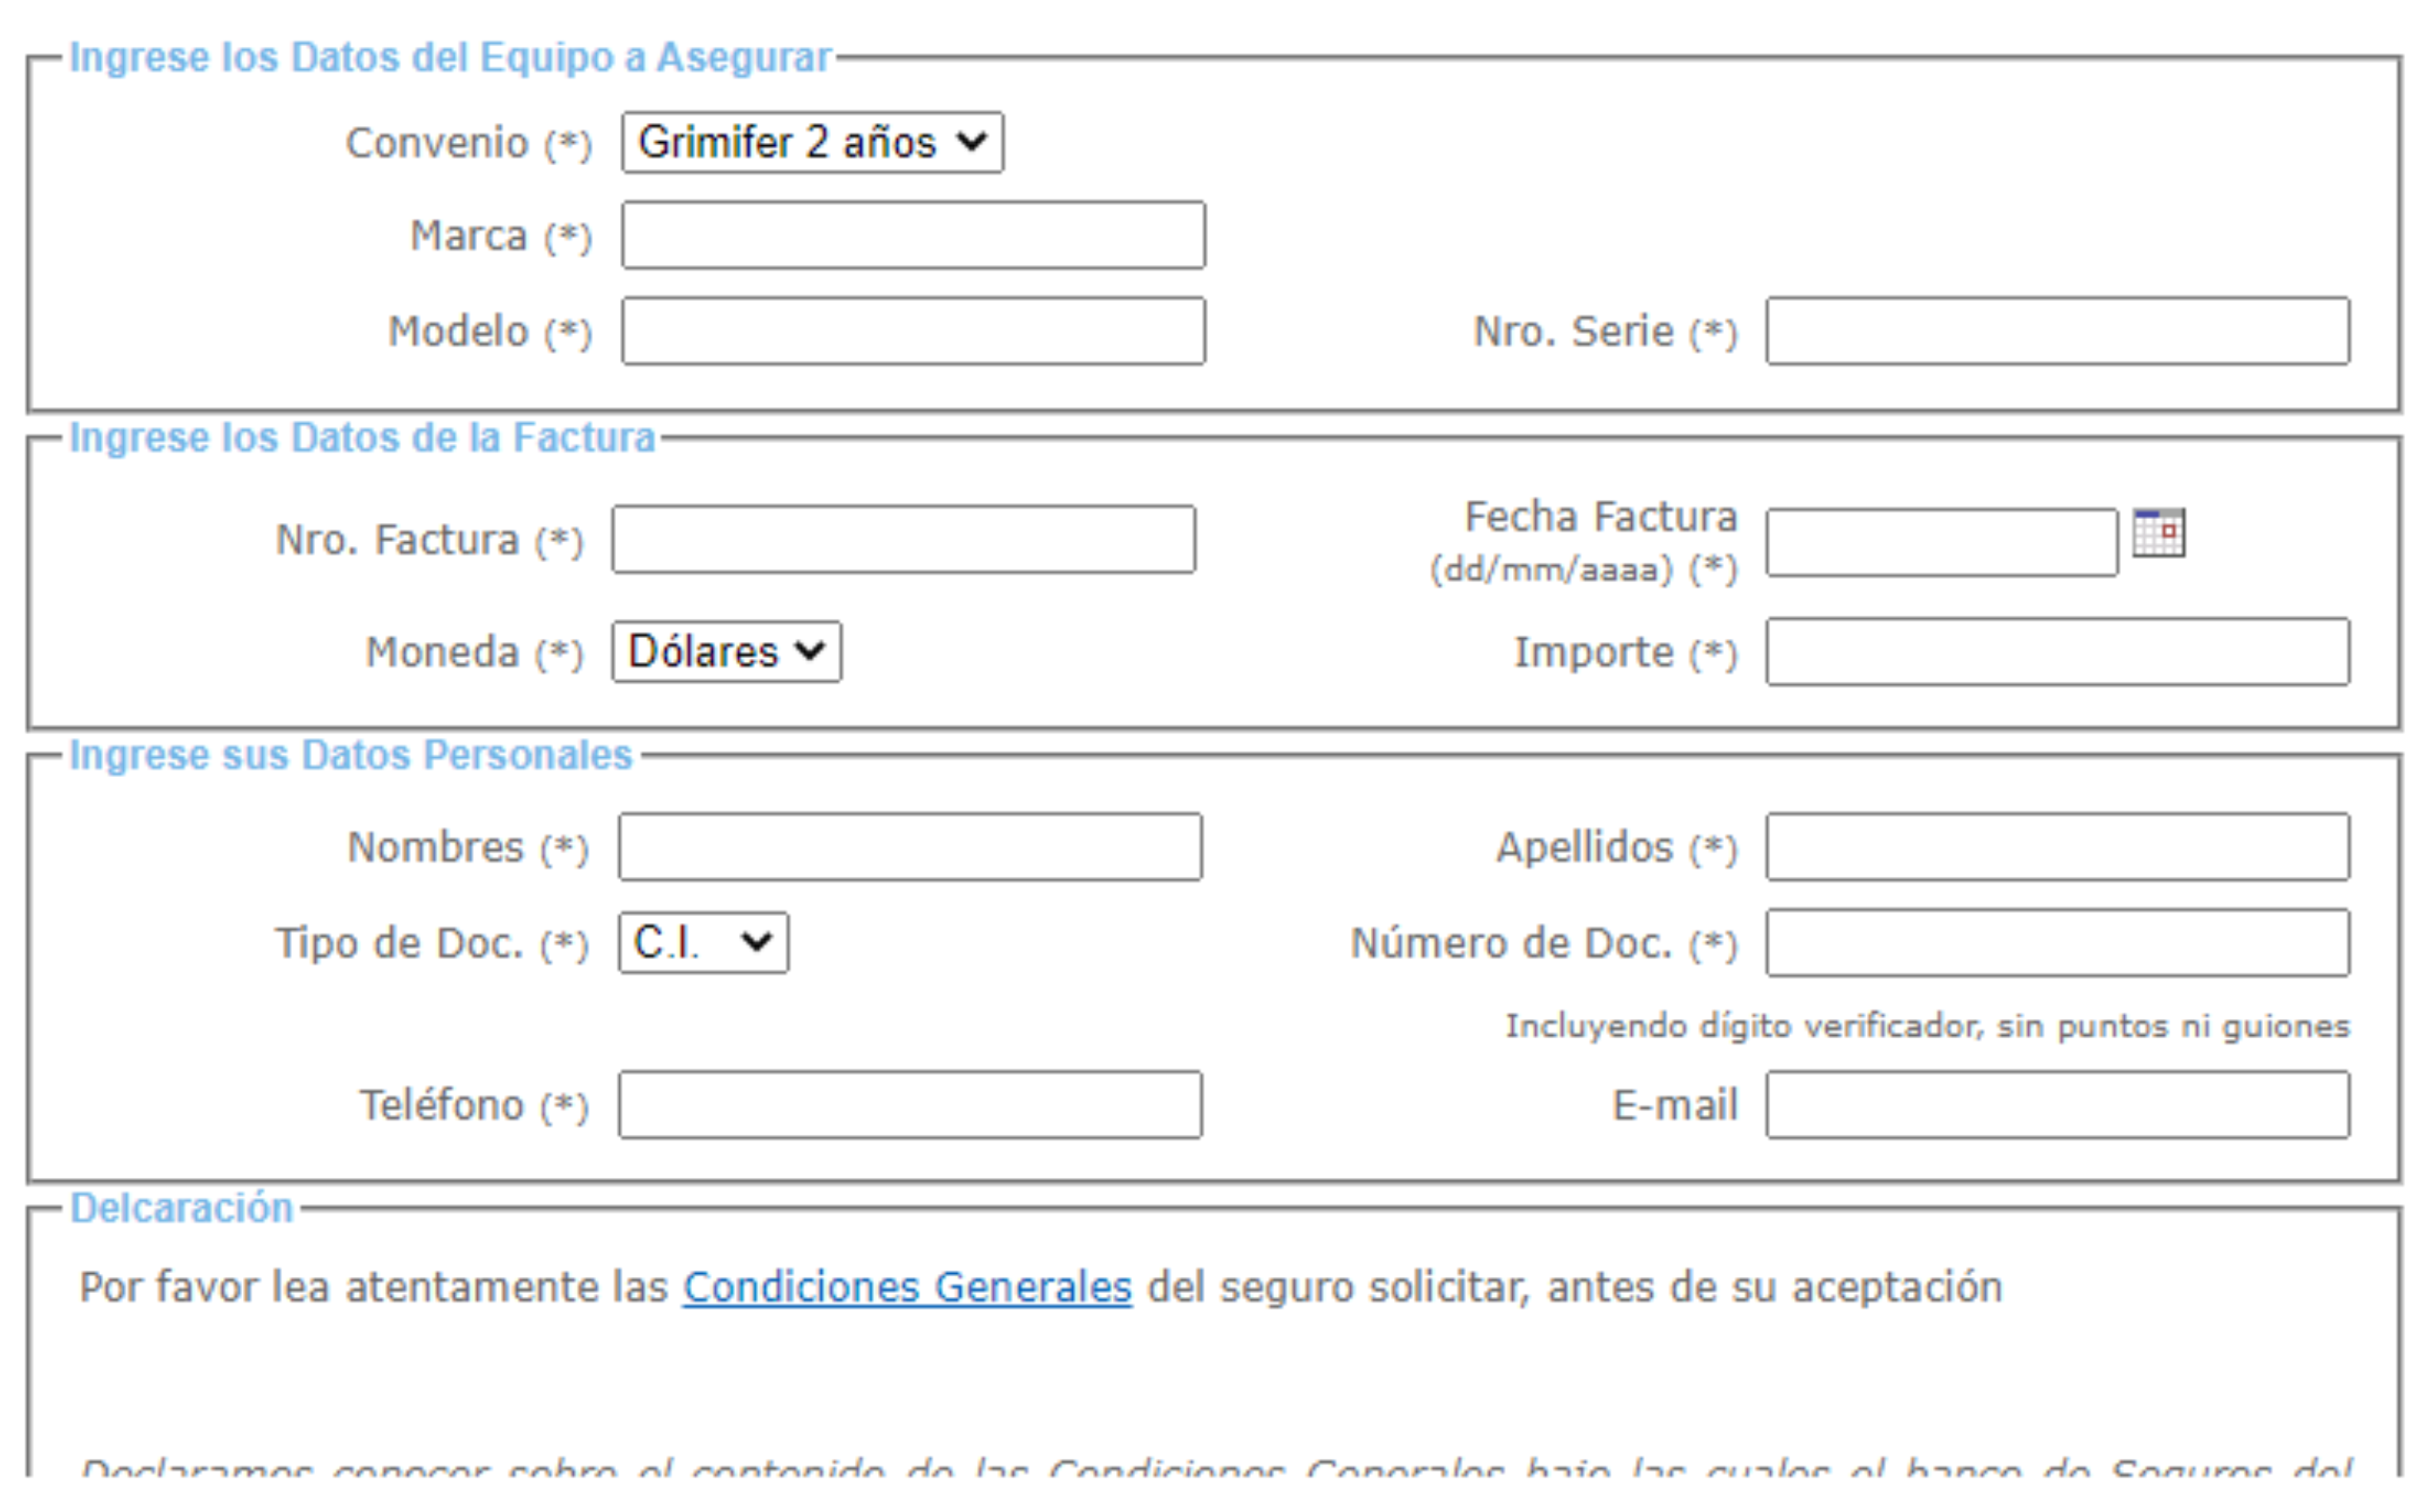Click the Fecha Factura date field
The width and height of the screenshot is (2417, 1512).
tap(1940, 543)
